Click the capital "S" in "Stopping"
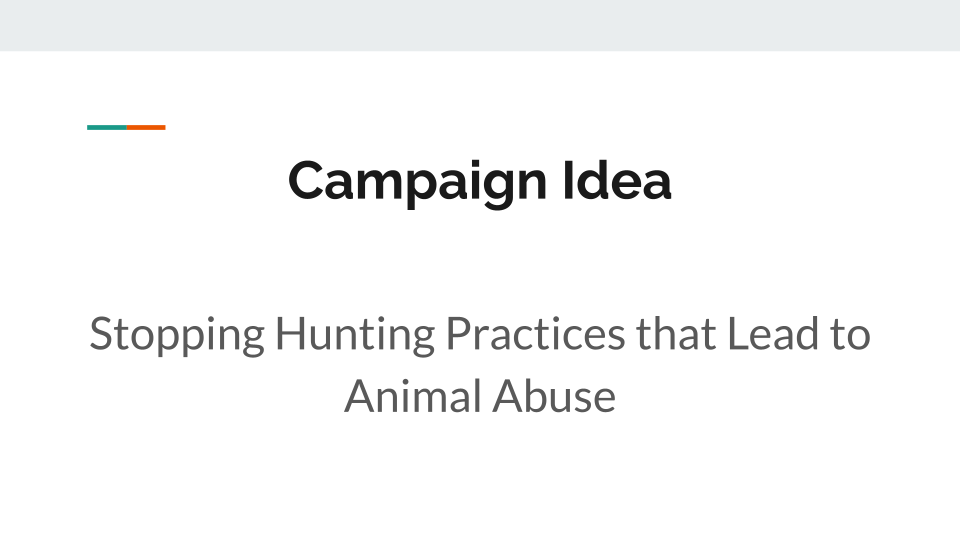 click(100, 334)
